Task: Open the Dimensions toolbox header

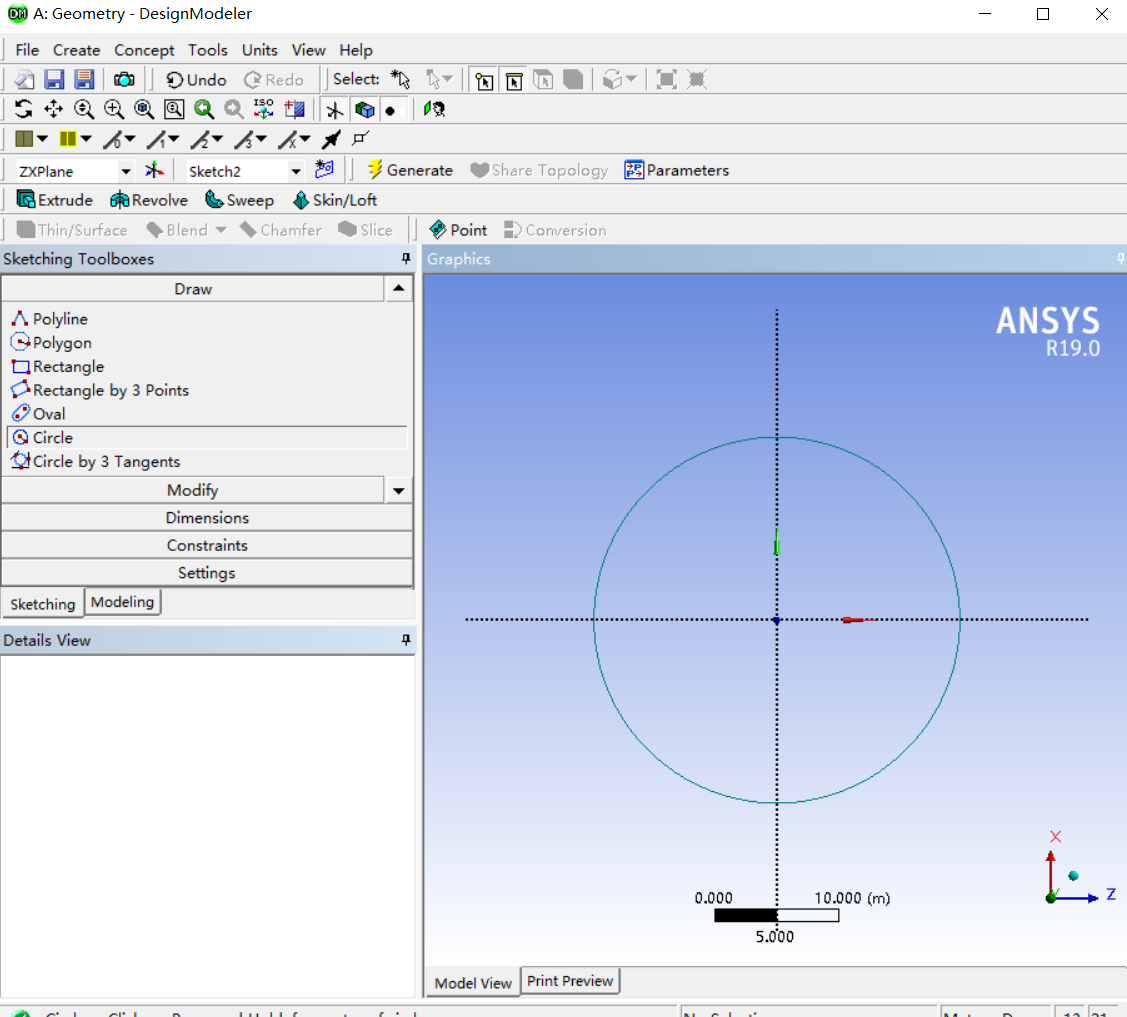Action: [207, 517]
